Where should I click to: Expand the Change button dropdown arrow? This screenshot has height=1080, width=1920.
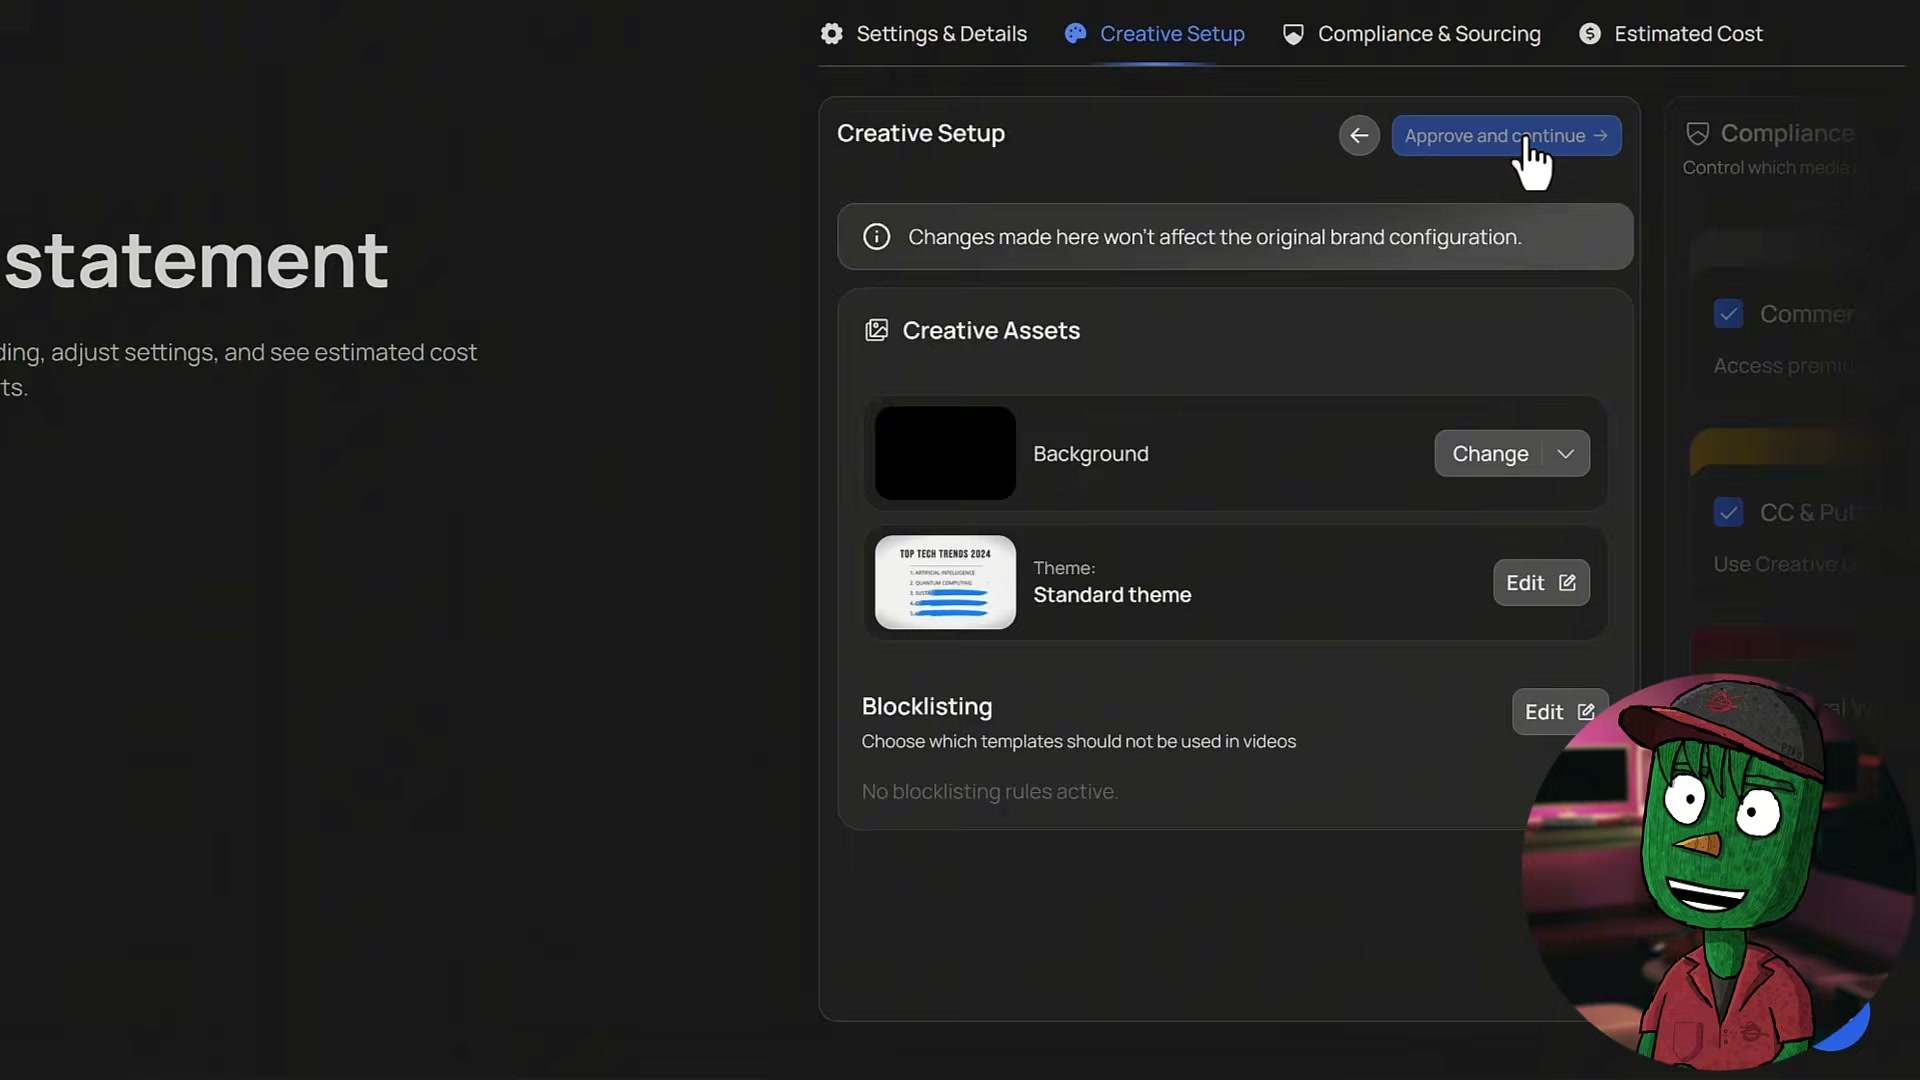click(x=1566, y=454)
